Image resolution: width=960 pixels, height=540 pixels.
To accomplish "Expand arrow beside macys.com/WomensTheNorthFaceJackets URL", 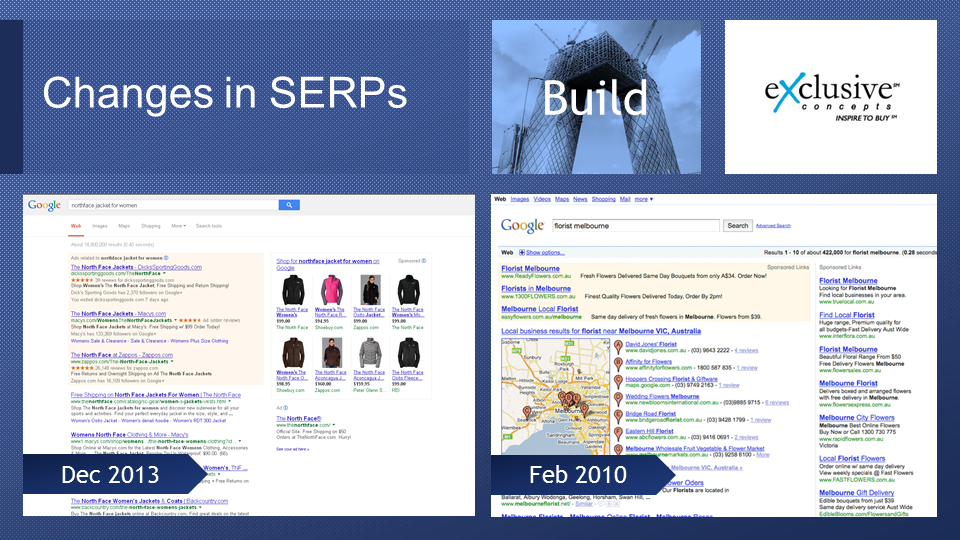I will coord(176,320).
